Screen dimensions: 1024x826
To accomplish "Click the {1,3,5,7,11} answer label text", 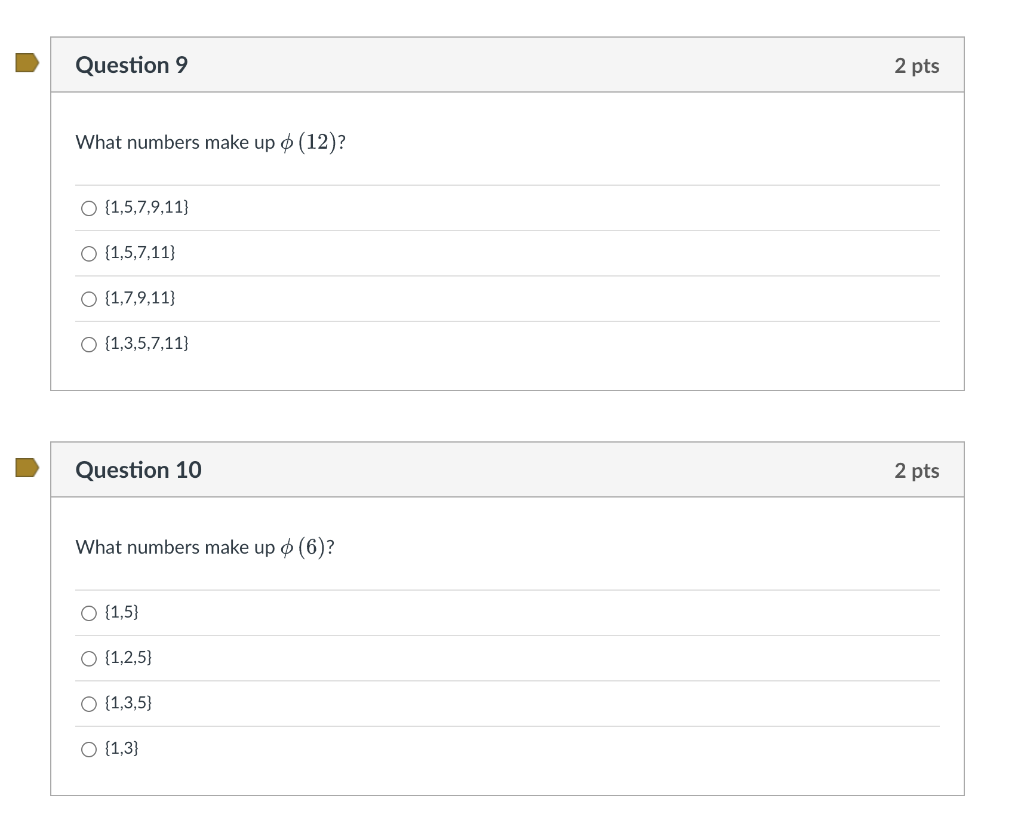I will (147, 344).
